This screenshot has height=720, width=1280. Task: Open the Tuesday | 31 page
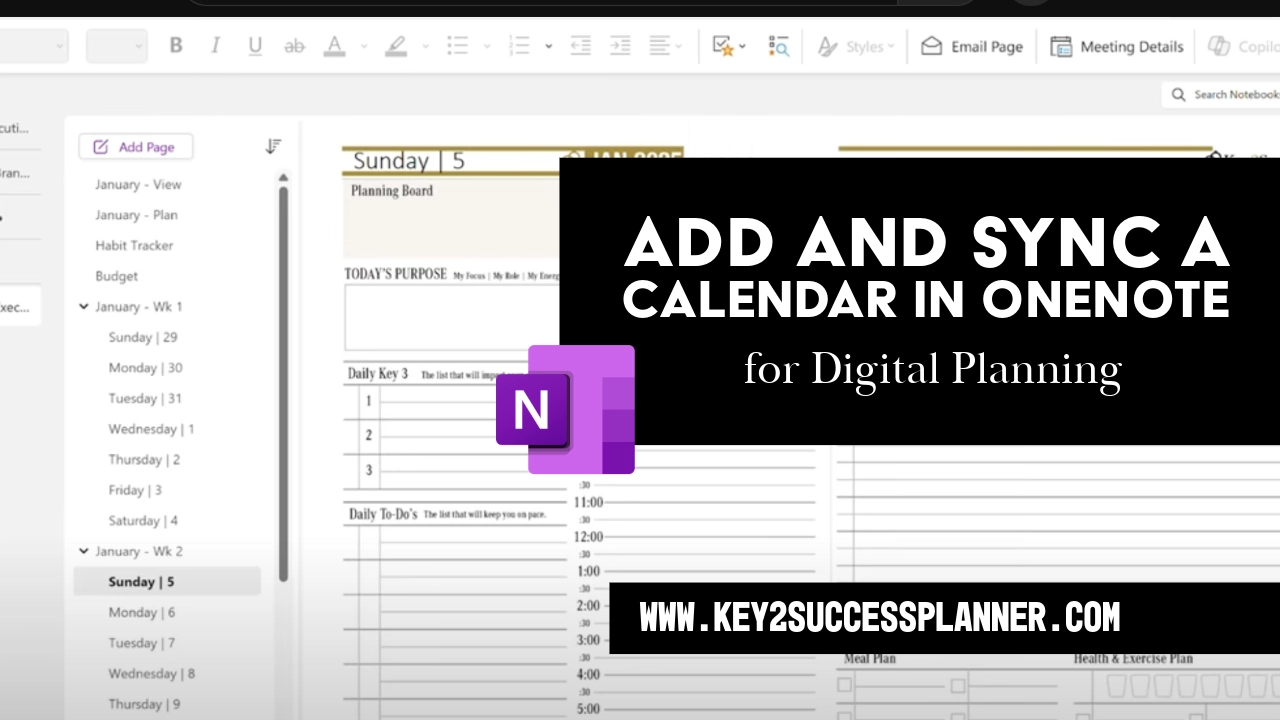pos(145,398)
